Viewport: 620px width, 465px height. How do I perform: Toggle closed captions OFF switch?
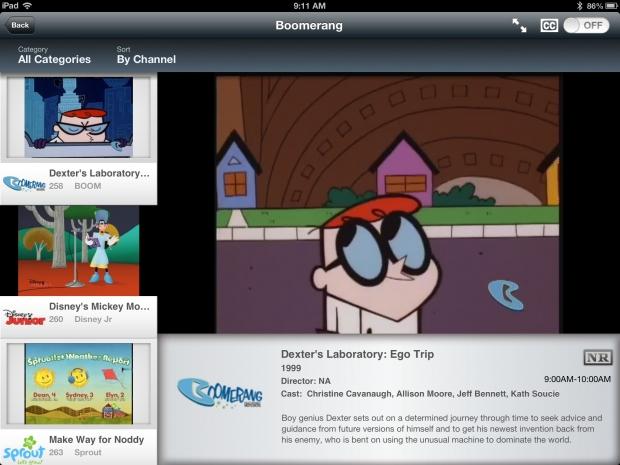(x=586, y=26)
